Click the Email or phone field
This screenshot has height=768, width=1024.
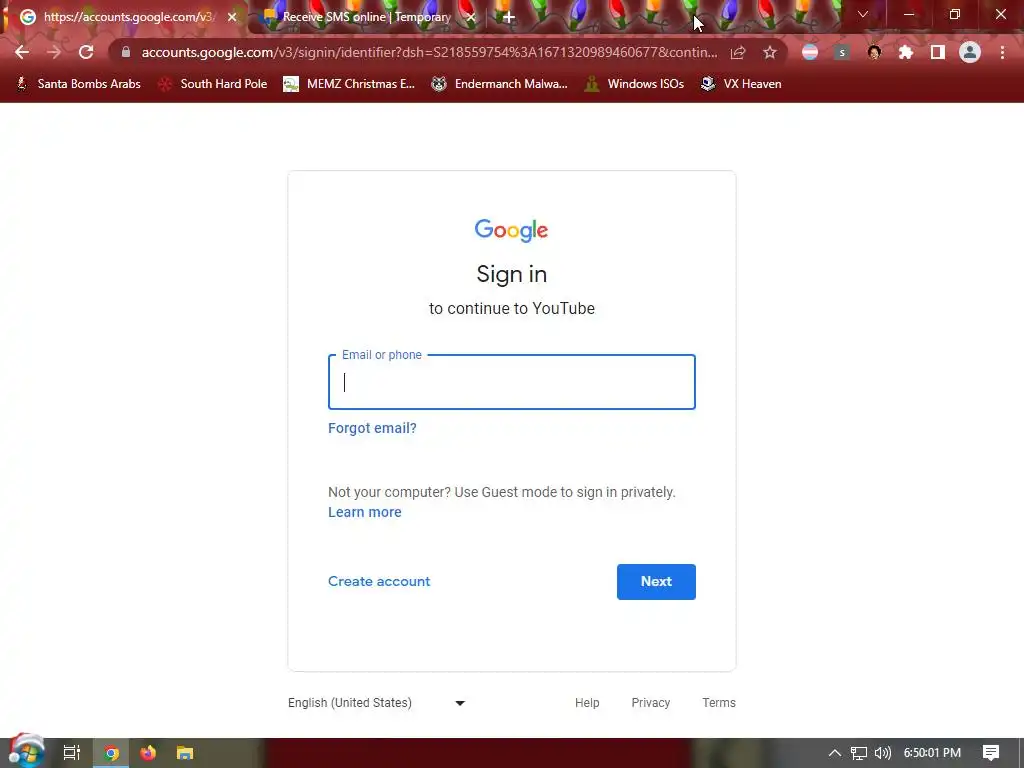pyautogui.click(x=511, y=382)
